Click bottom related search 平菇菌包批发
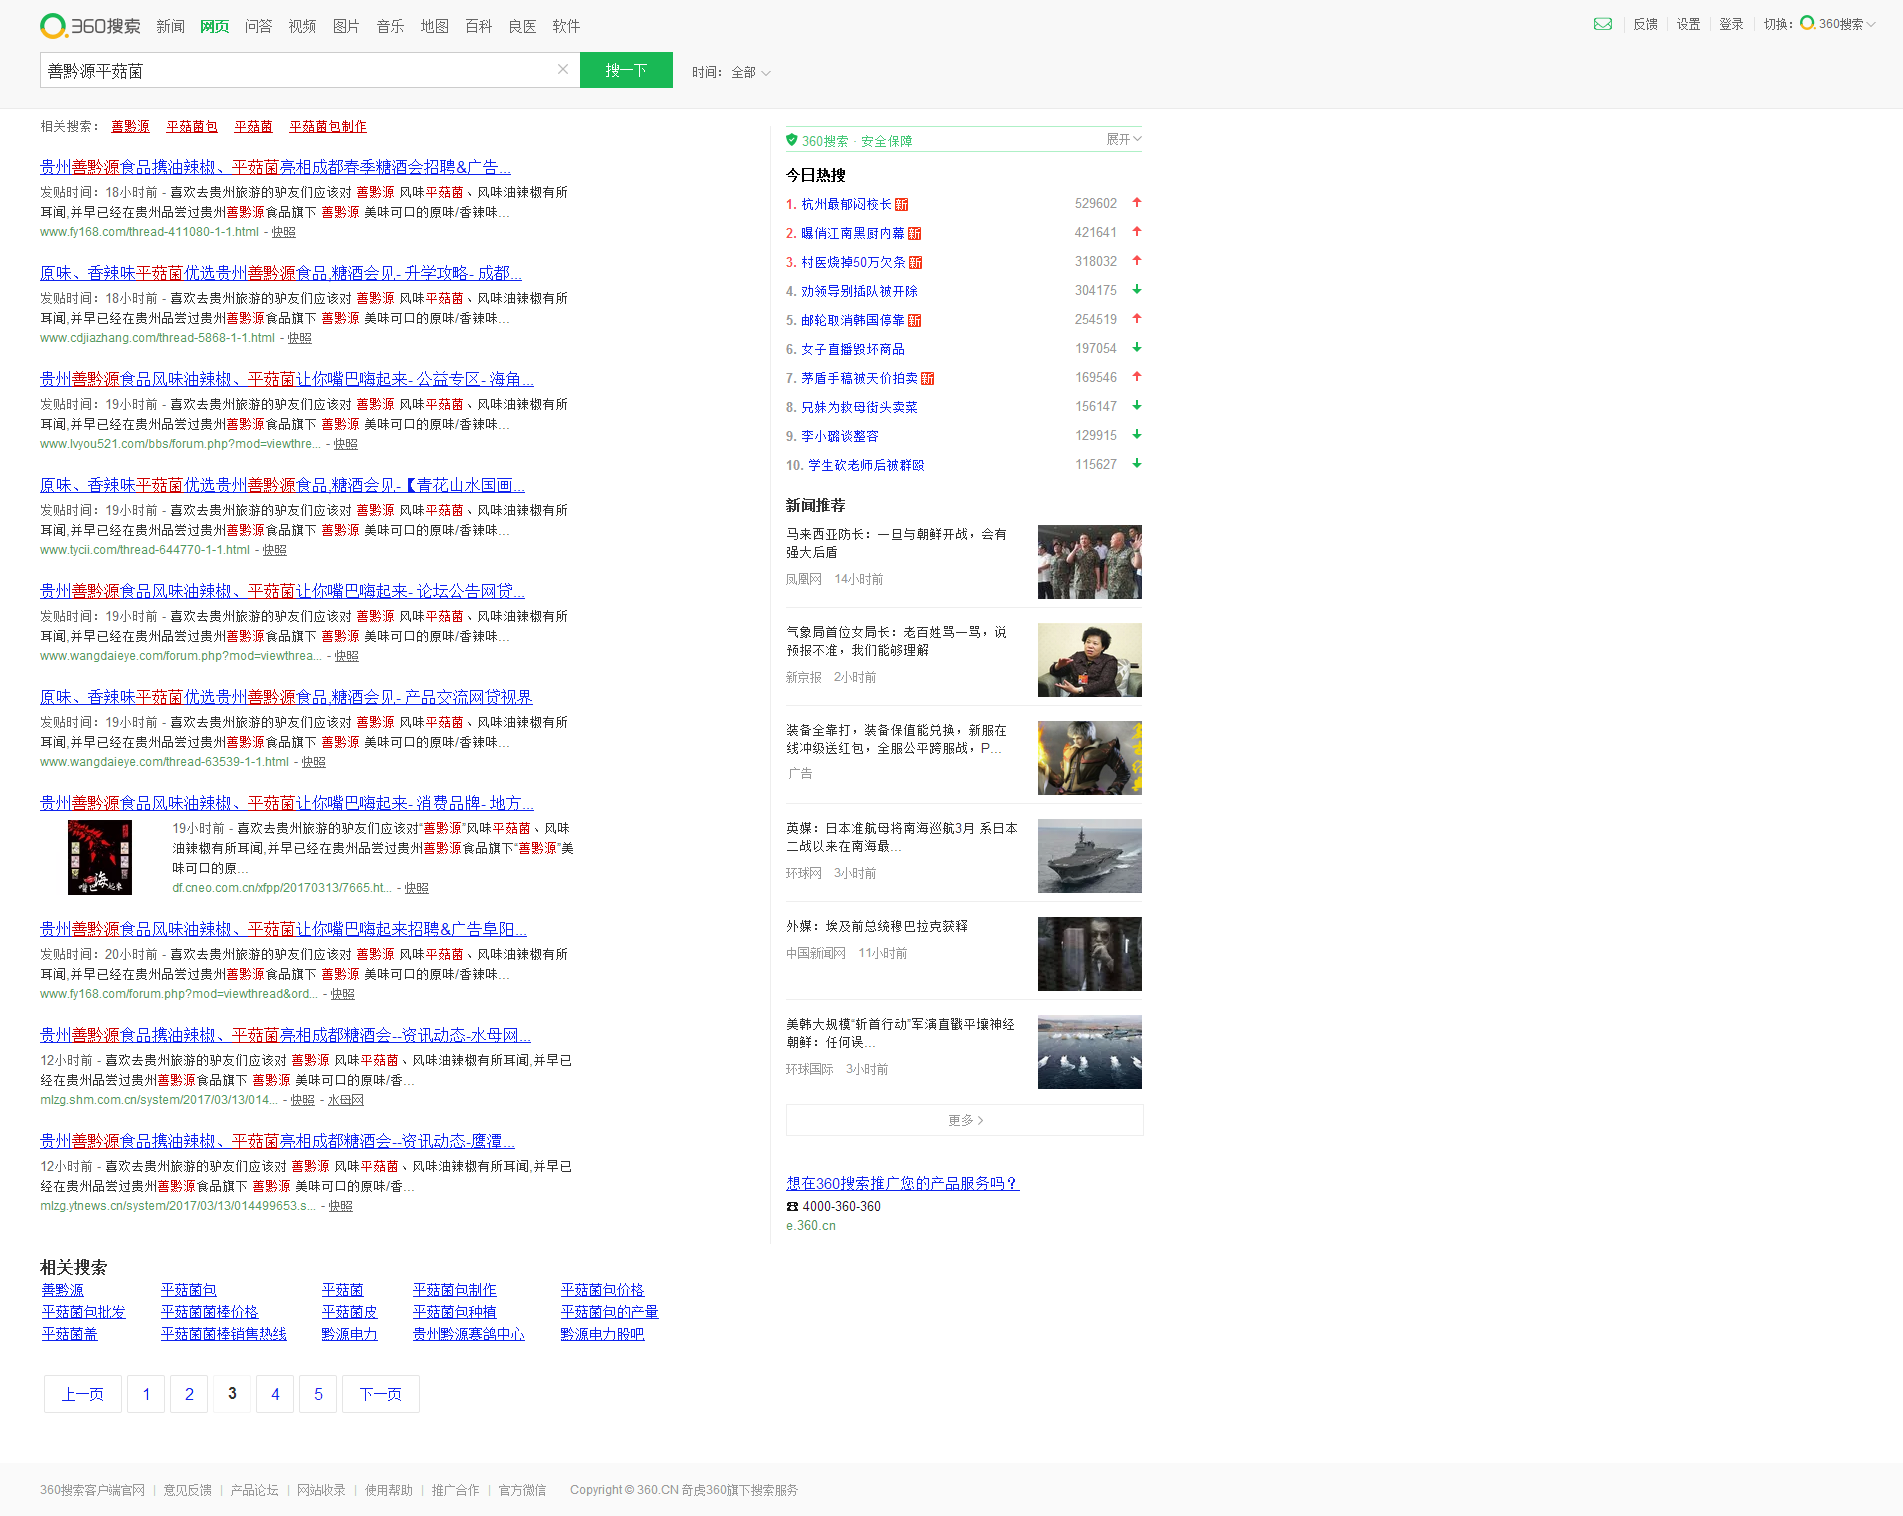Image resolution: width=1903 pixels, height=1516 pixels. click(84, 1312)
